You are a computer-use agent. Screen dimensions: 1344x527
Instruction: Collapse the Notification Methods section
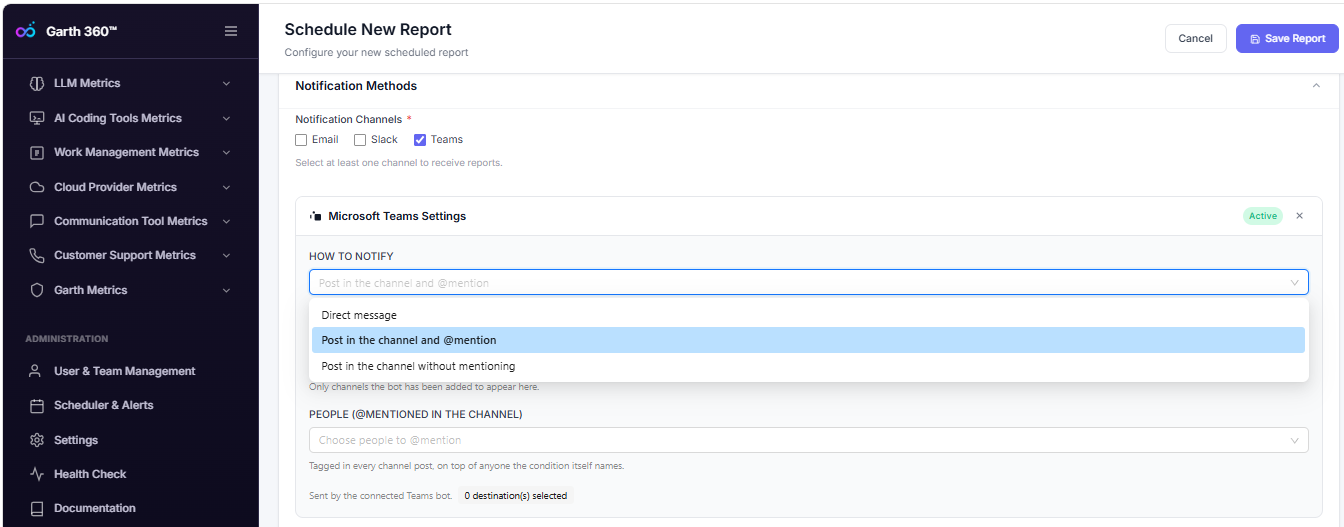pyautogui.click(x=1316, y=86)
